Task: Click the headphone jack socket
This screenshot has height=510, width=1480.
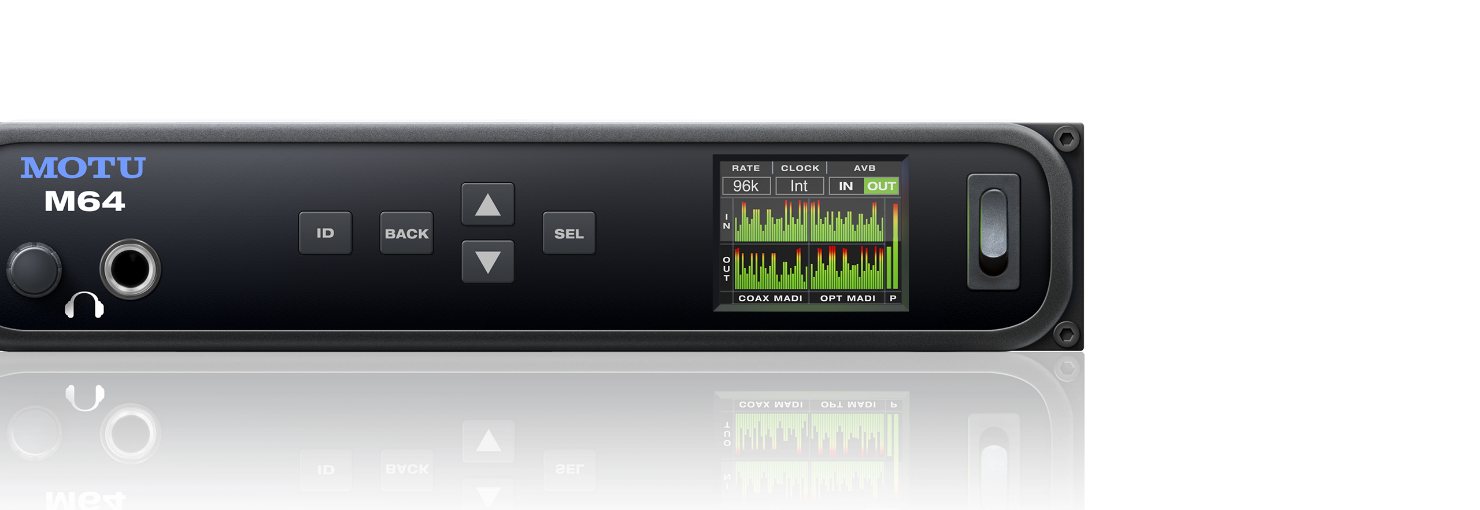Action: click(x=130, y=269)
